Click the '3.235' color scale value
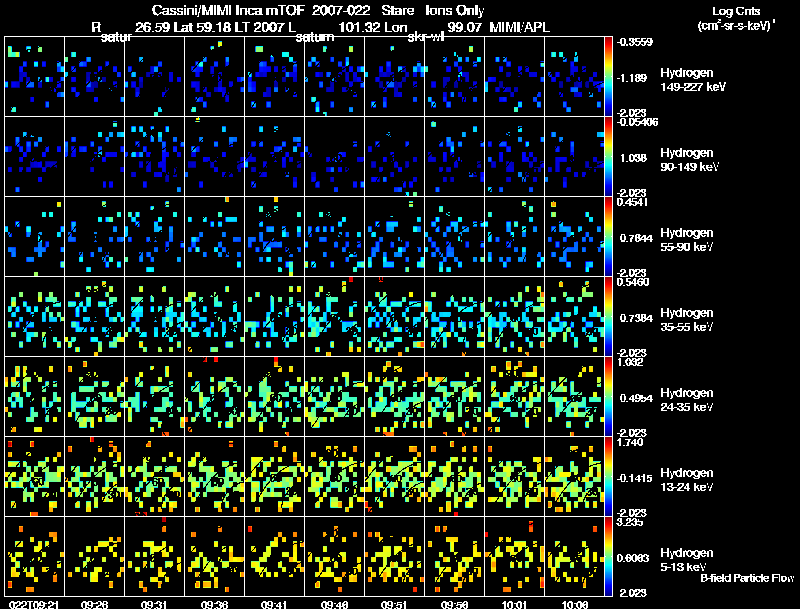This screenshot has height=609, width=800. (630, 522)
